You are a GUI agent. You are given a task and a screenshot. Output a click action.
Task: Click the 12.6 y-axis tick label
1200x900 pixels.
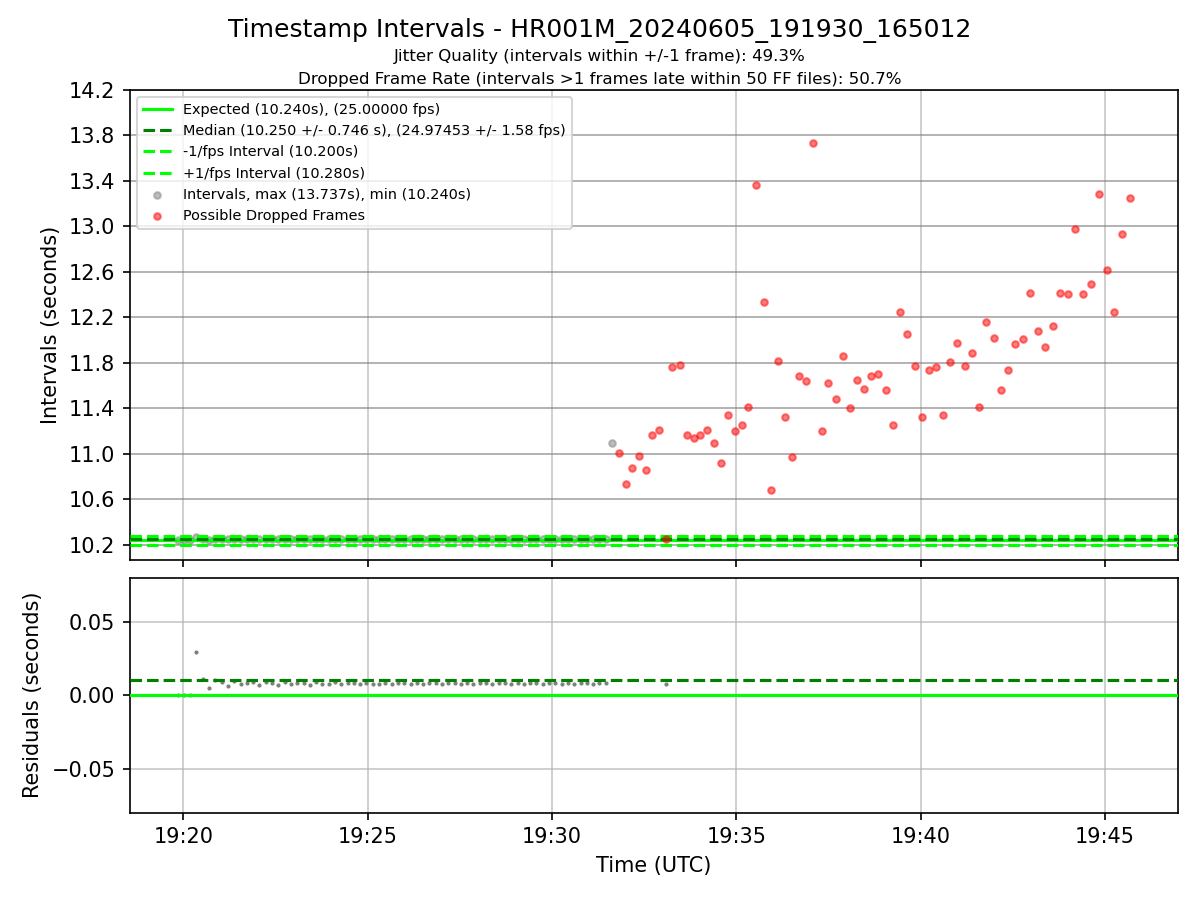94,272
